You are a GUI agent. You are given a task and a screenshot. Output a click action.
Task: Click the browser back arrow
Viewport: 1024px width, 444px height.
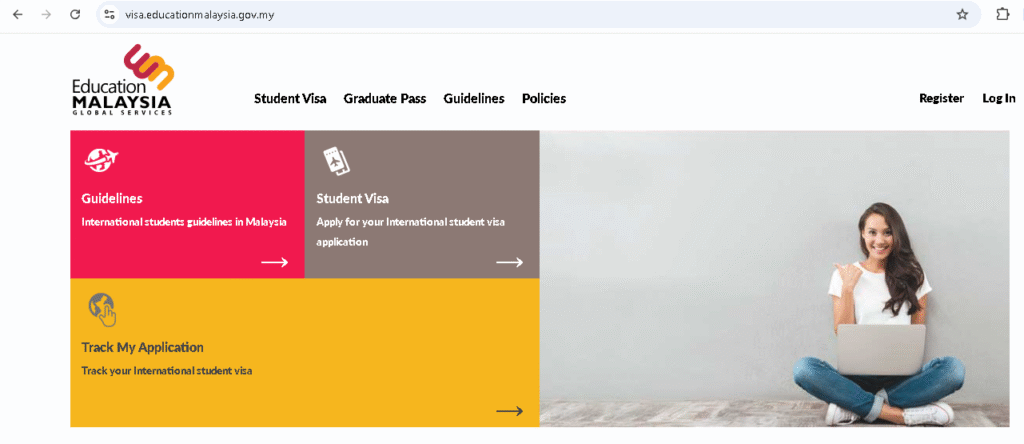click(17, 14)
